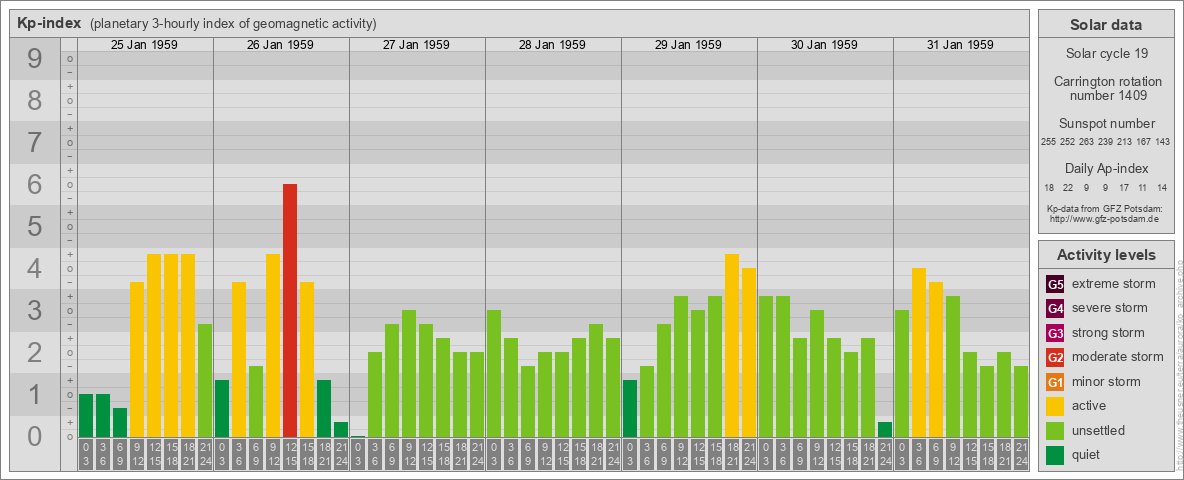Viewport: 1184px width, 480px height.
Task: Click the yellow 18-21 bar on 29 Jan 1959
Action: point(732,346)
